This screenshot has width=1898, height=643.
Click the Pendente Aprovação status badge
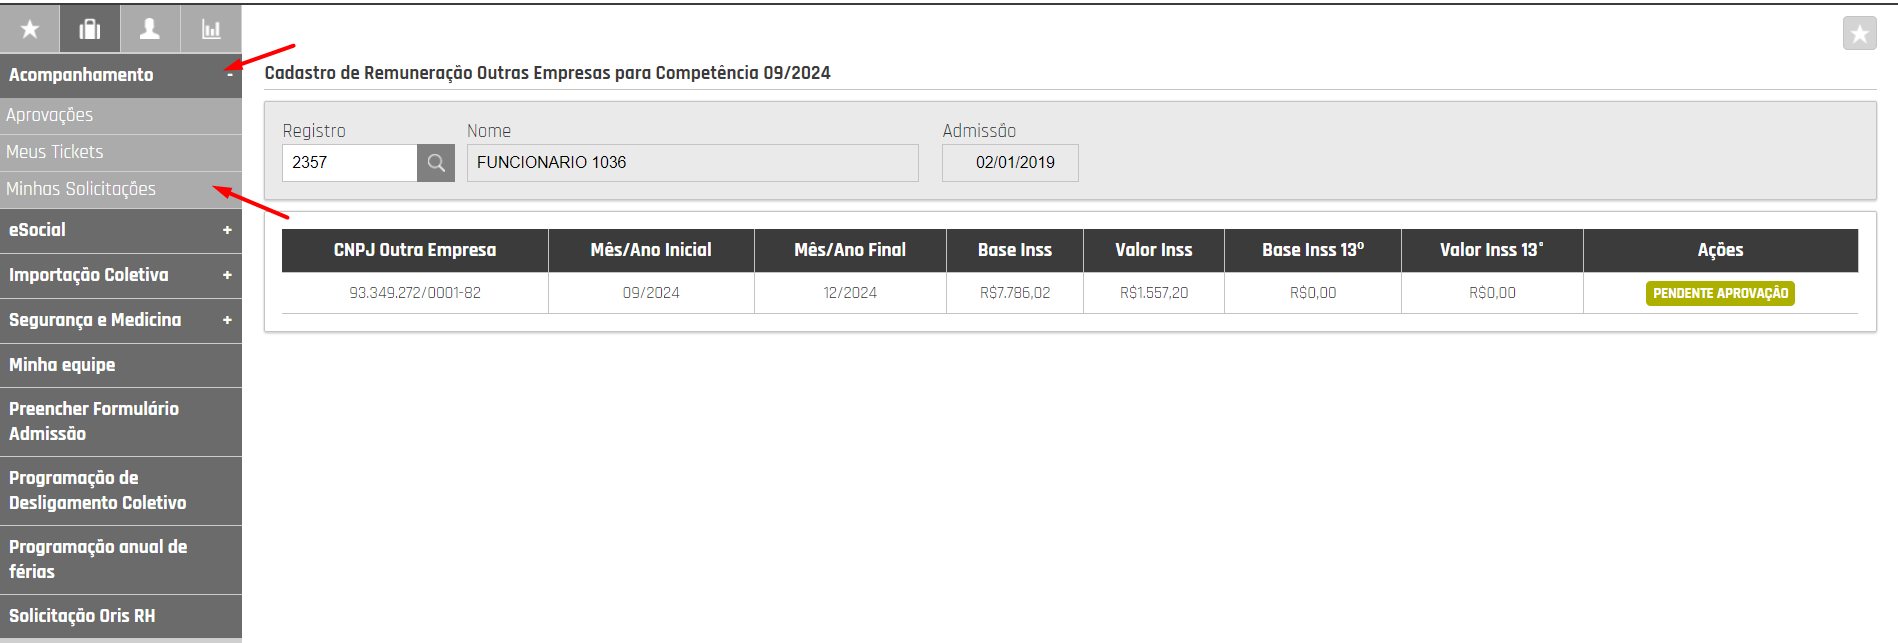[1720, 293]
